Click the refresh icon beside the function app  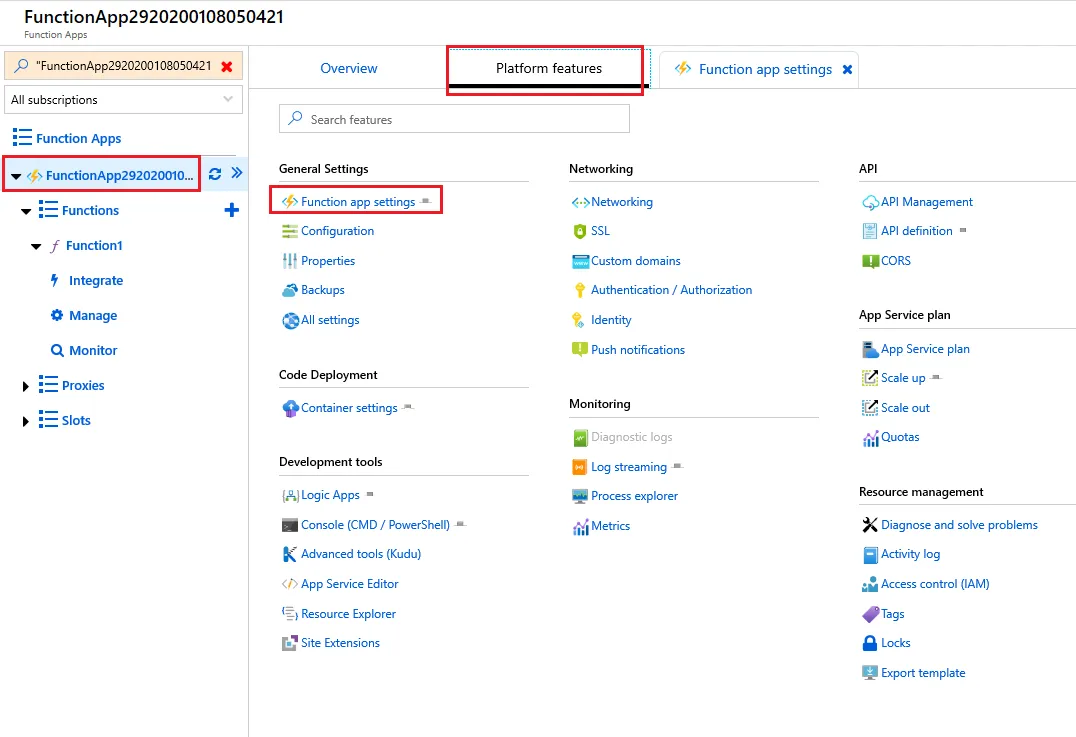point(215,174)
